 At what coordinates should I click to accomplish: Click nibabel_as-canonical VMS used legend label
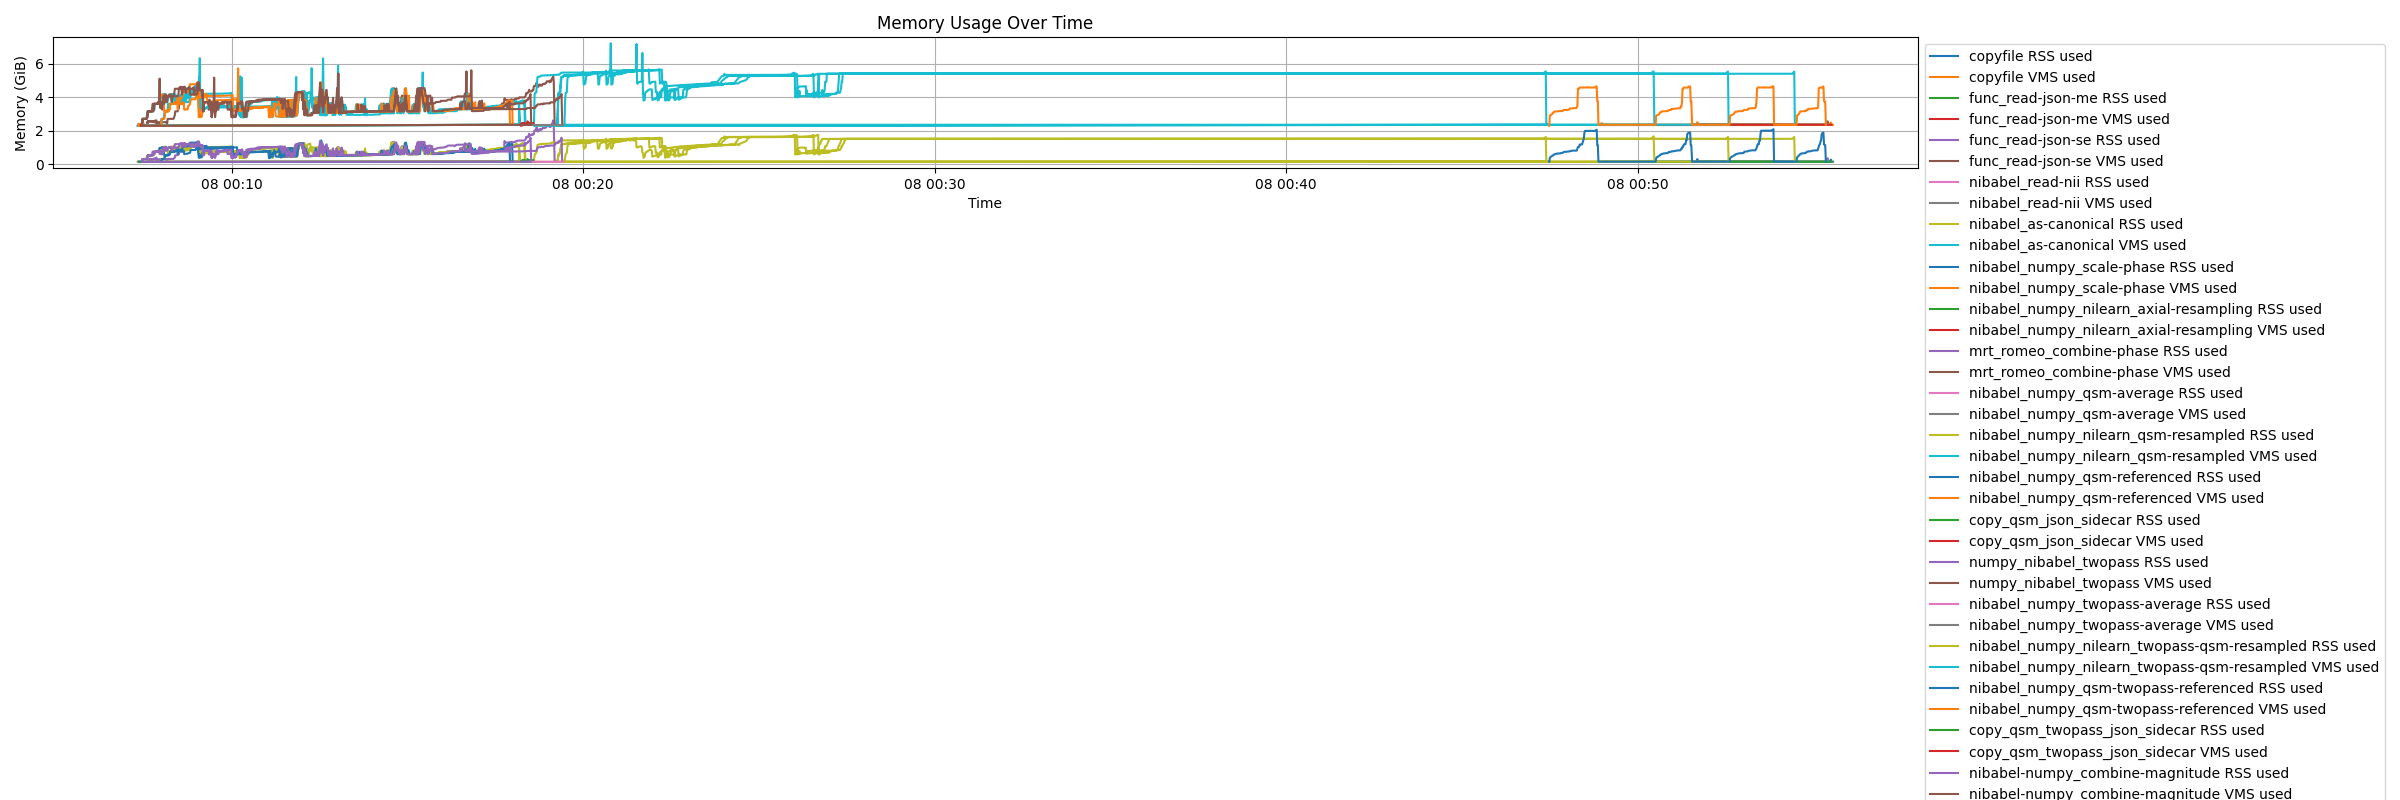tap(2077, 246)
